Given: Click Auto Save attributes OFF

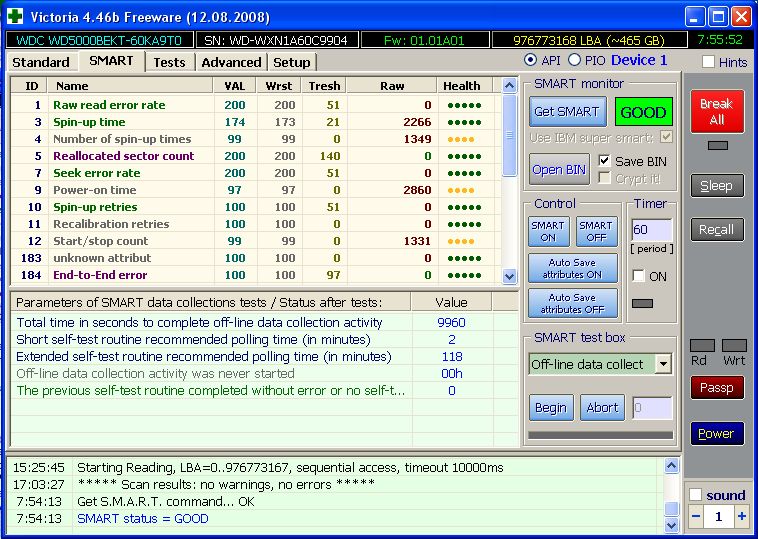Looking at the screenshot, I should (572, 303).
